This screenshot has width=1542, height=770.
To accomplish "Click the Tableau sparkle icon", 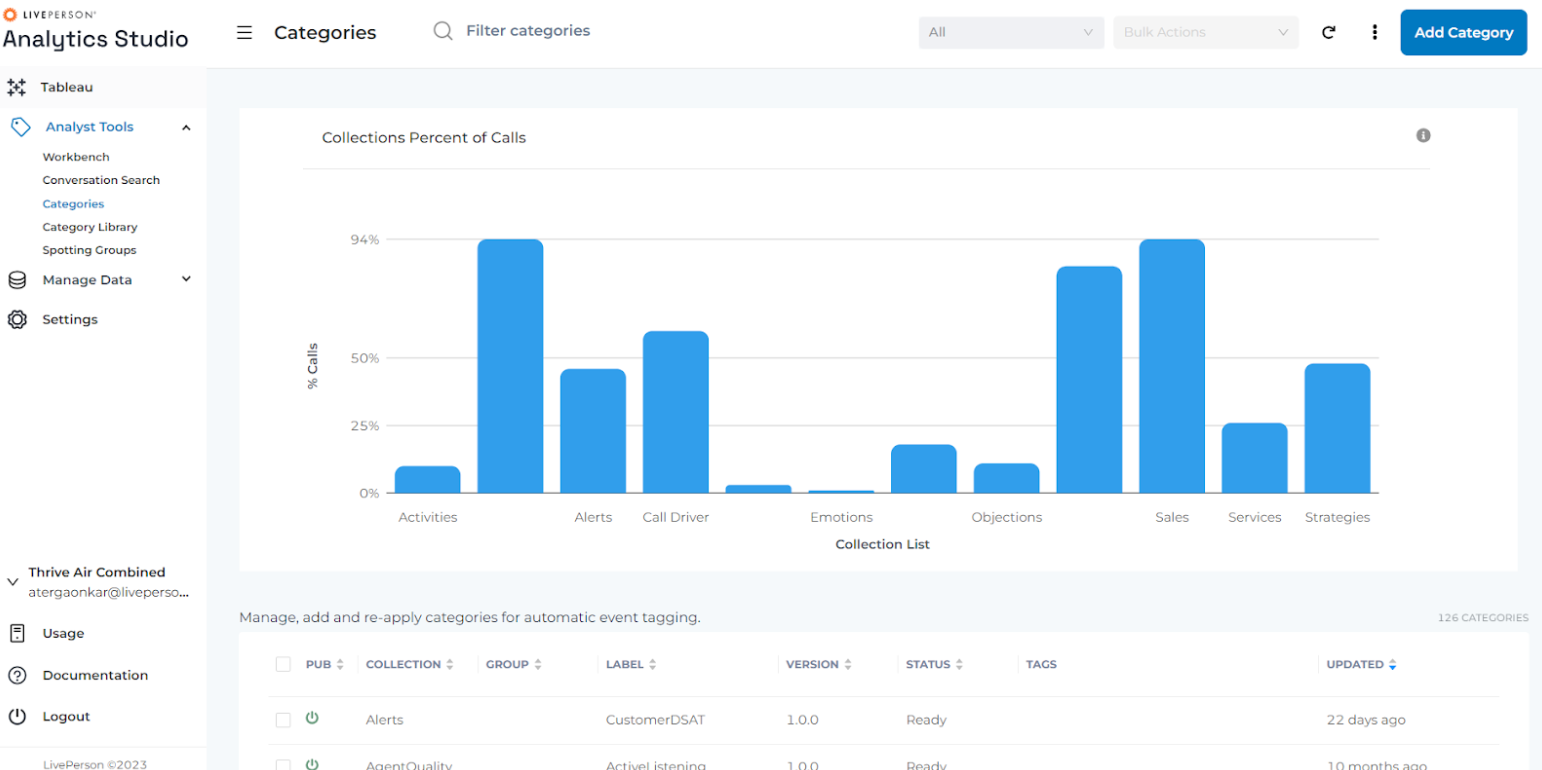I will 16,87.
